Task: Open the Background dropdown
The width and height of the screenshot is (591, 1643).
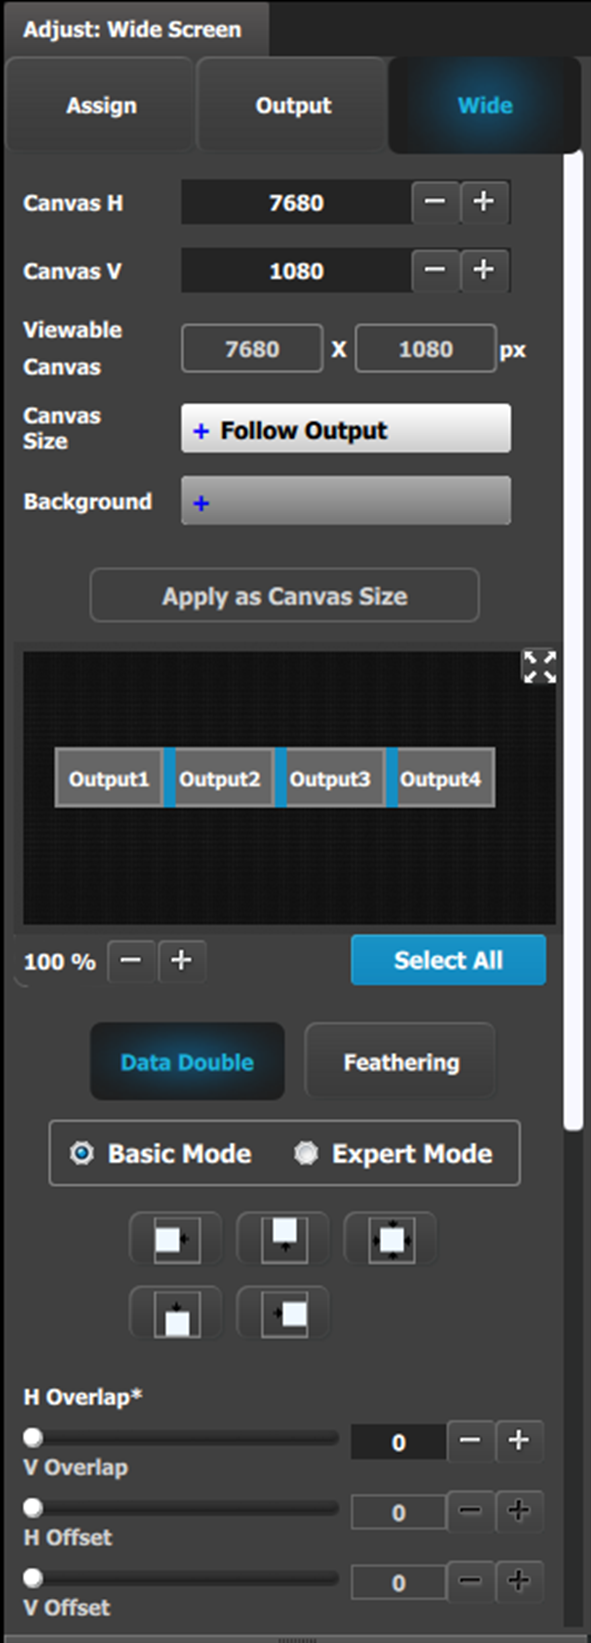Action: click(346, 501)
